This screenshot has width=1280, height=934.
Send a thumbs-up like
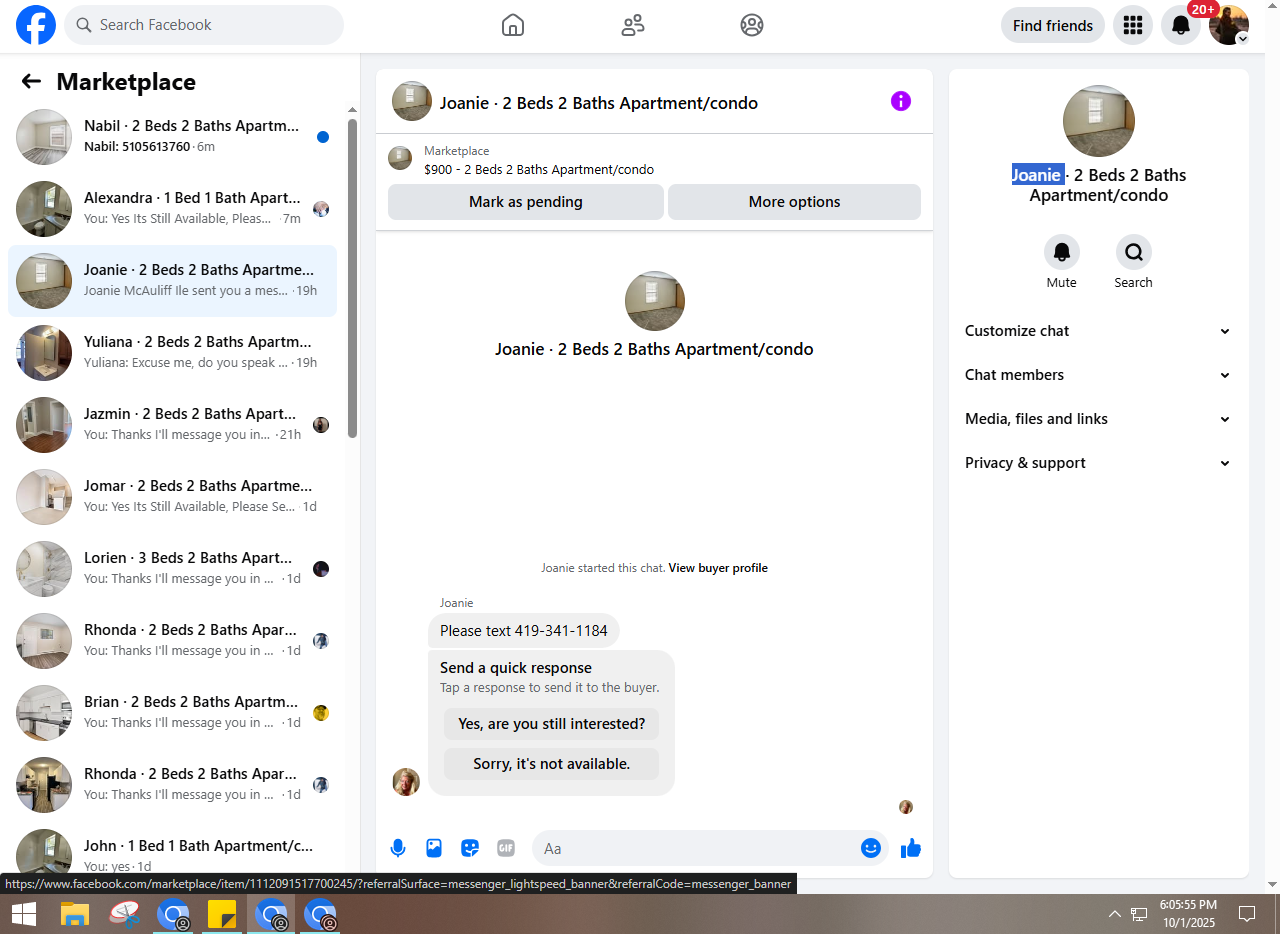(x=910, y=848)
